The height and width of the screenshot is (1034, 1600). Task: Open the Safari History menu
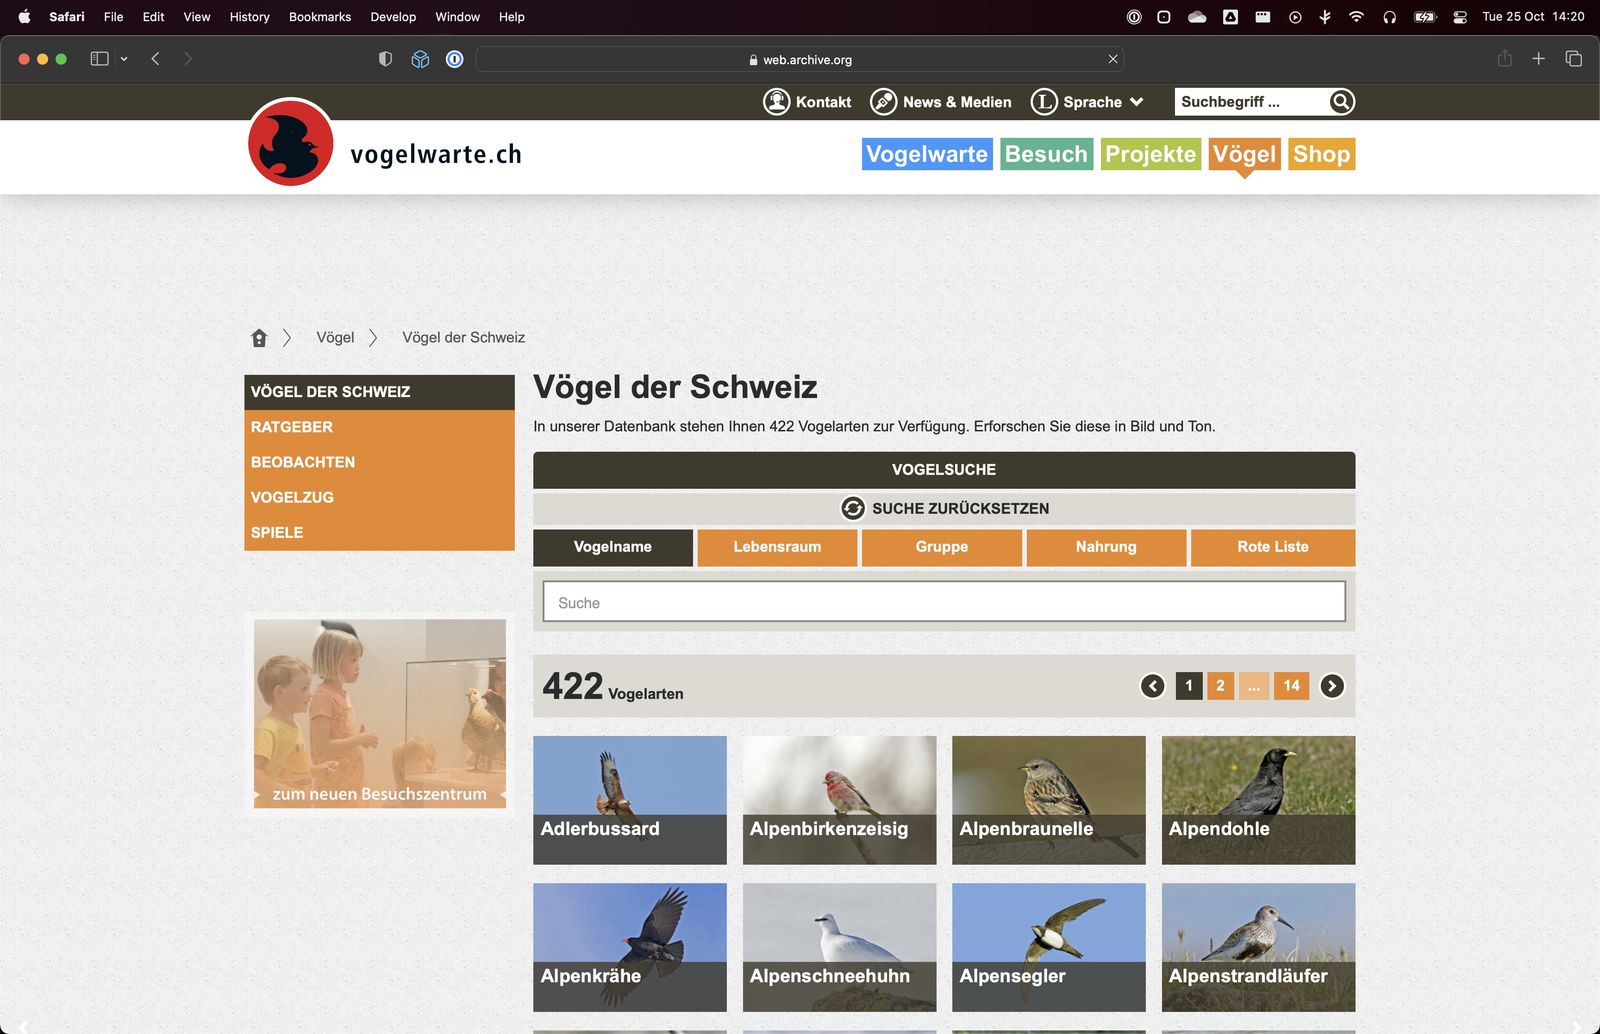pos(249,17)
